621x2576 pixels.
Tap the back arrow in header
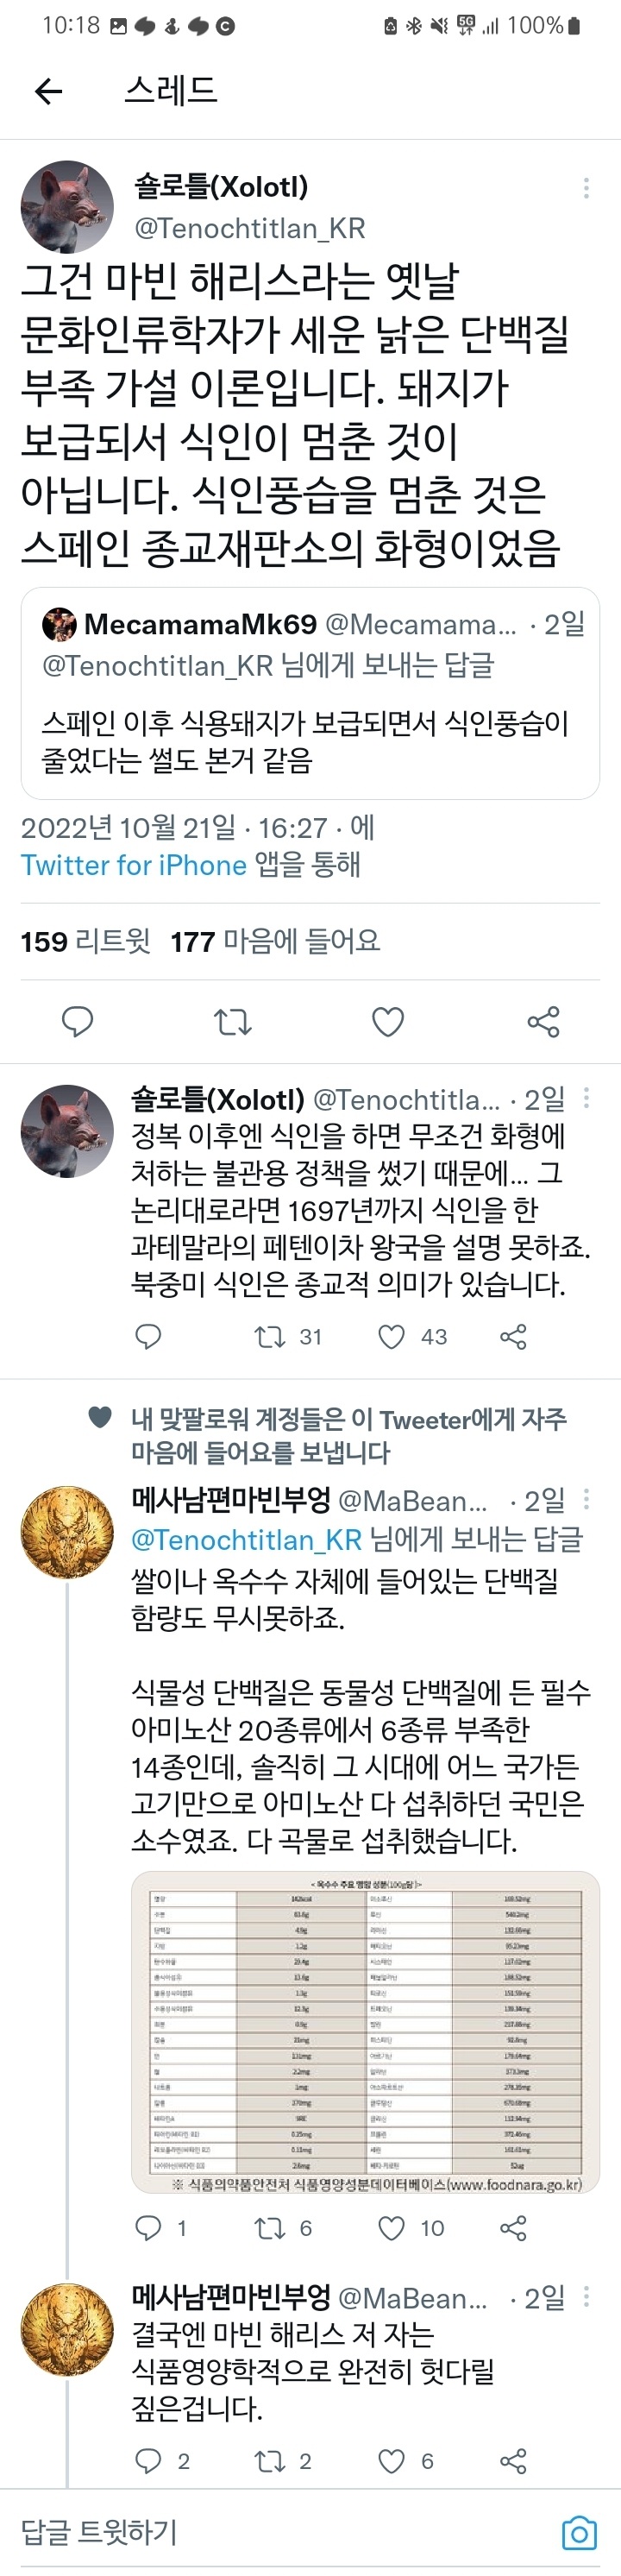(48, 92)
